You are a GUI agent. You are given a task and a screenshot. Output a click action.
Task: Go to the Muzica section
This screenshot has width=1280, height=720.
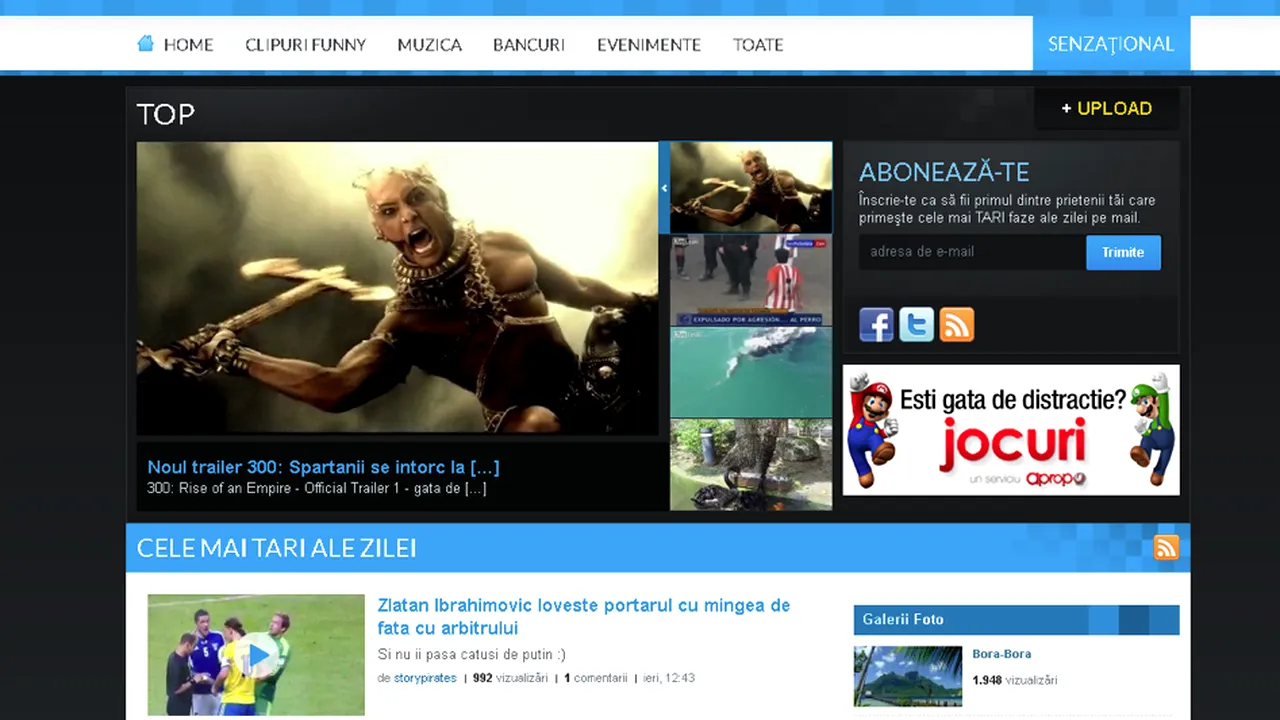(x=429, y=45)
